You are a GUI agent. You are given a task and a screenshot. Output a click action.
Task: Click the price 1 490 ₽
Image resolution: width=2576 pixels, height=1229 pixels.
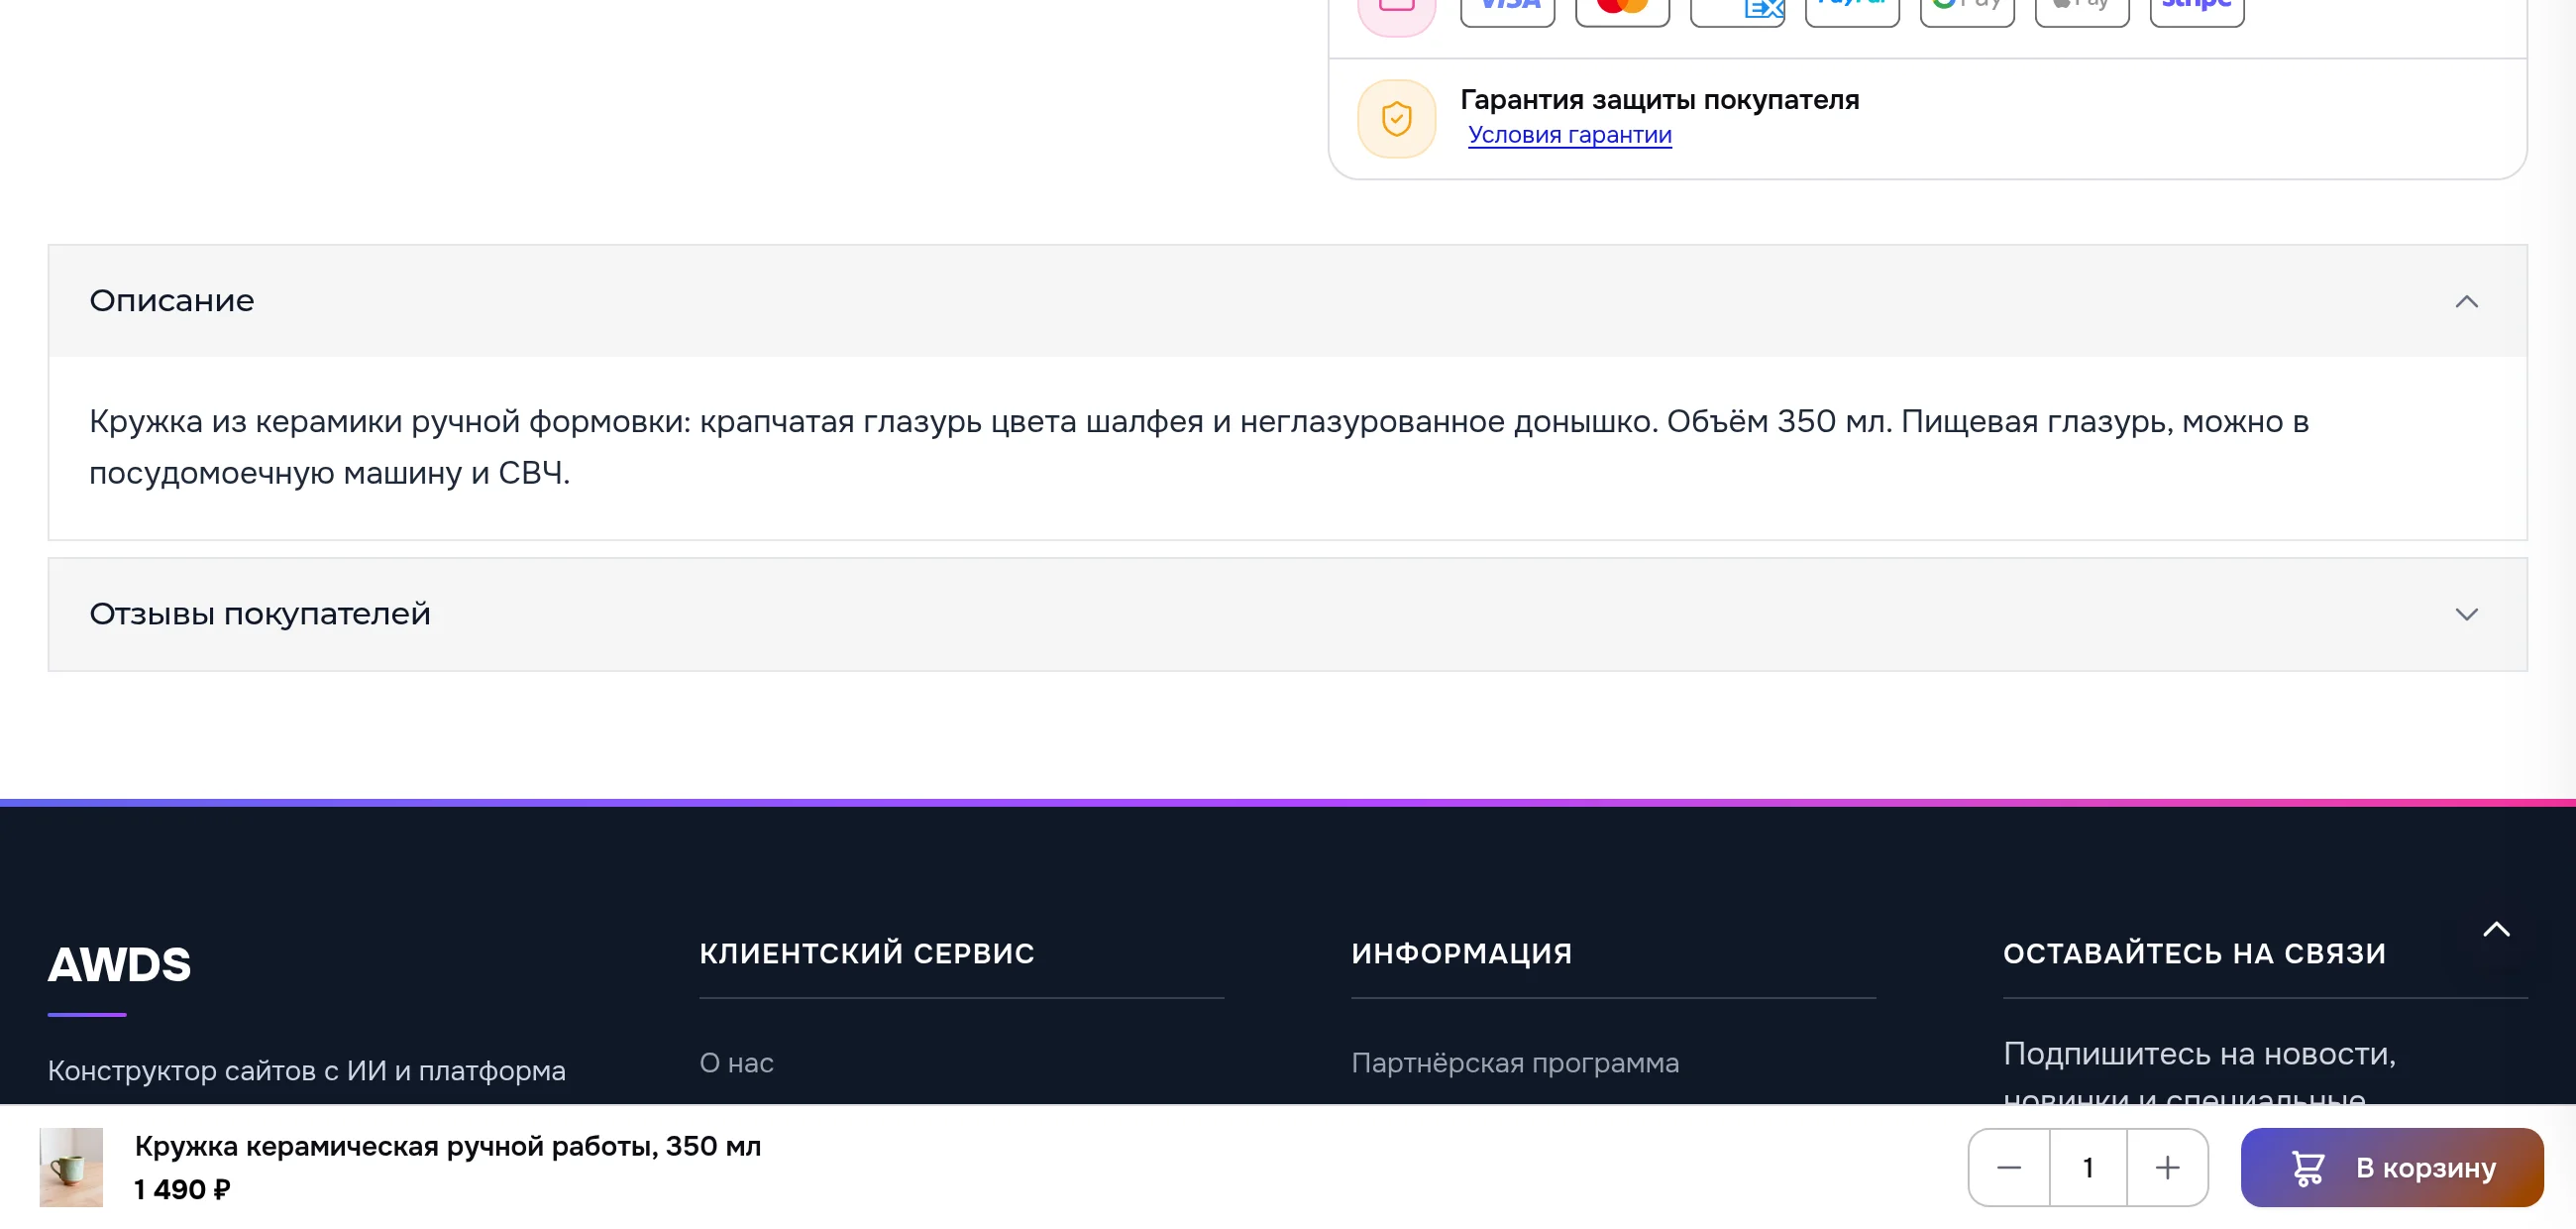182,1189
